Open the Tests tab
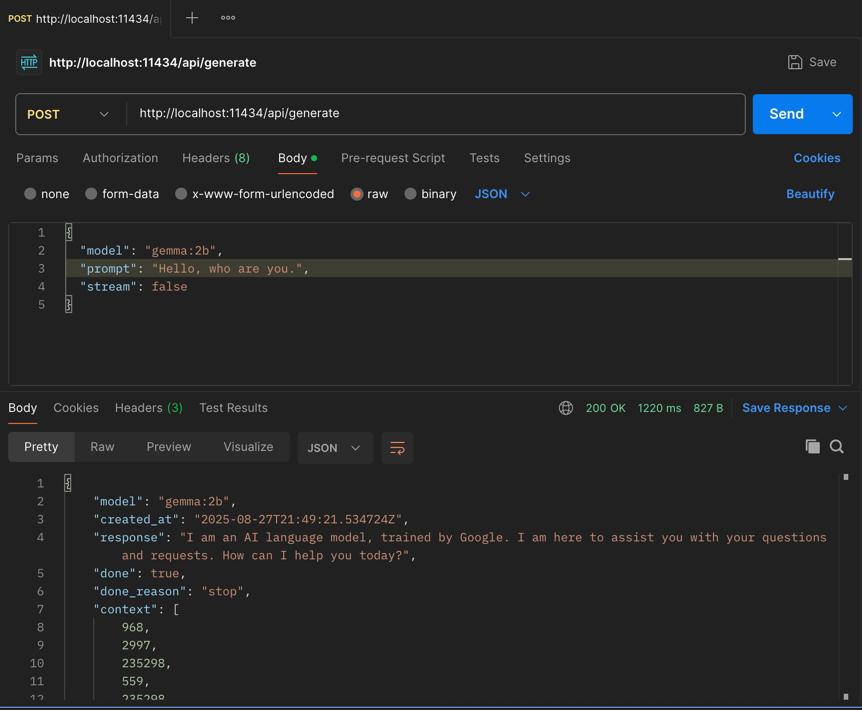The height and width of the screenshot is (710, 862). click(484, 158)
